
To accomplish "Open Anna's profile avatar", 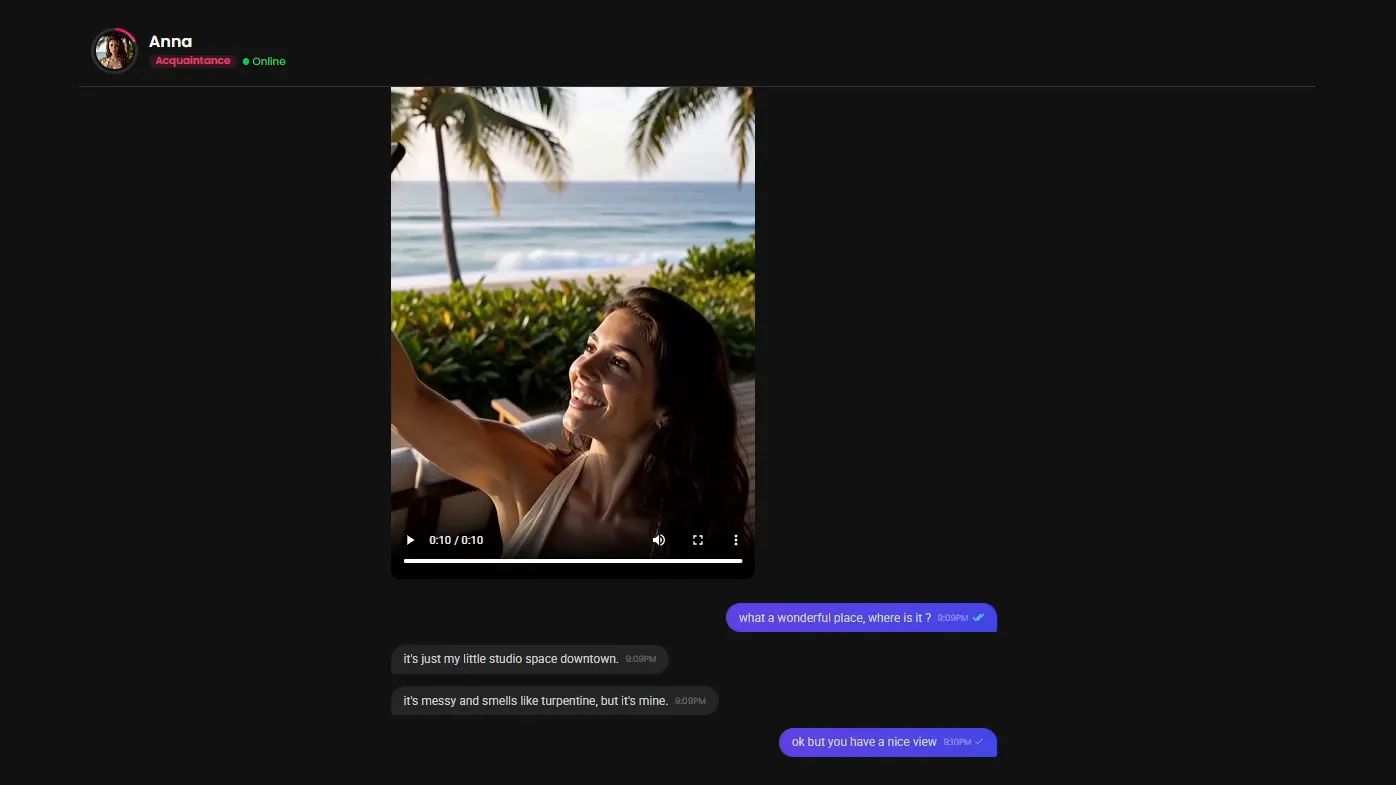I will click(114, 50).
